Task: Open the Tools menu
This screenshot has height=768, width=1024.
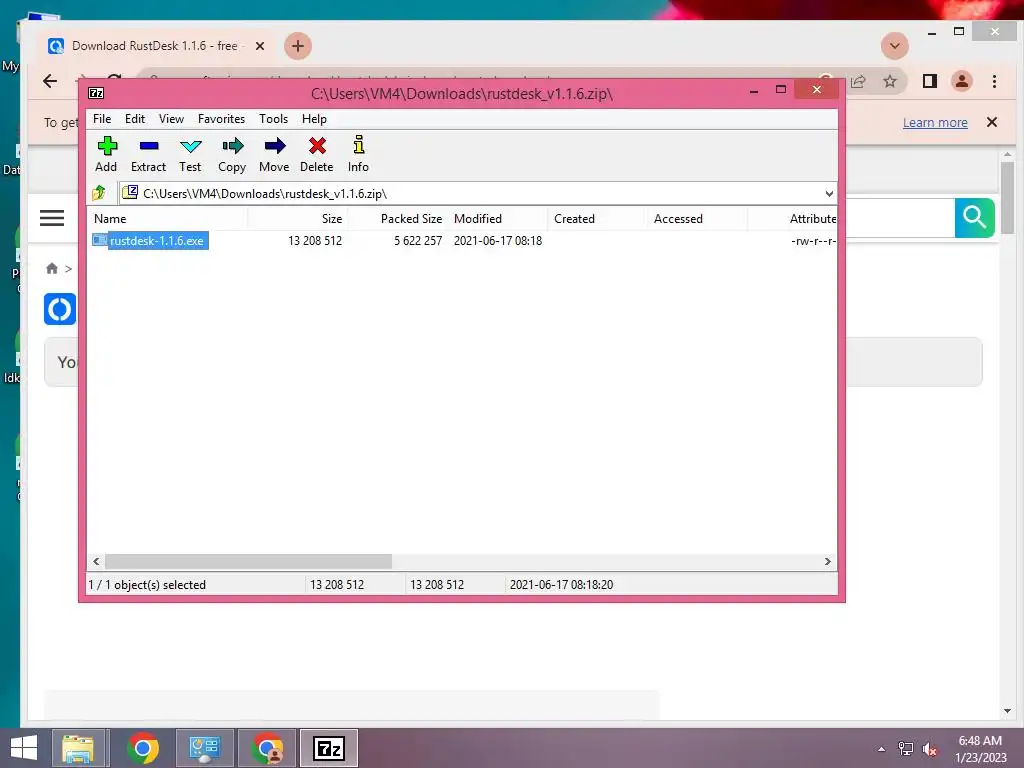Action: [x=273, y=119]
